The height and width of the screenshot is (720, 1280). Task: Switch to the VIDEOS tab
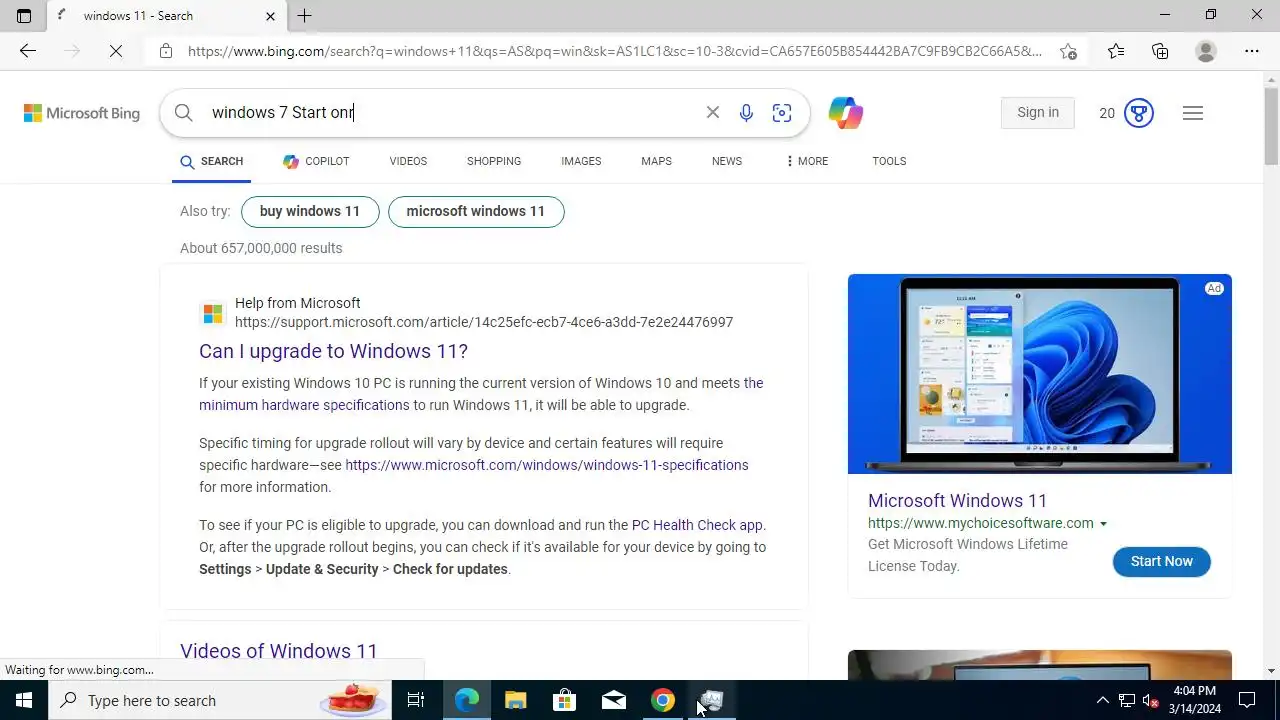tap(408, 161)
